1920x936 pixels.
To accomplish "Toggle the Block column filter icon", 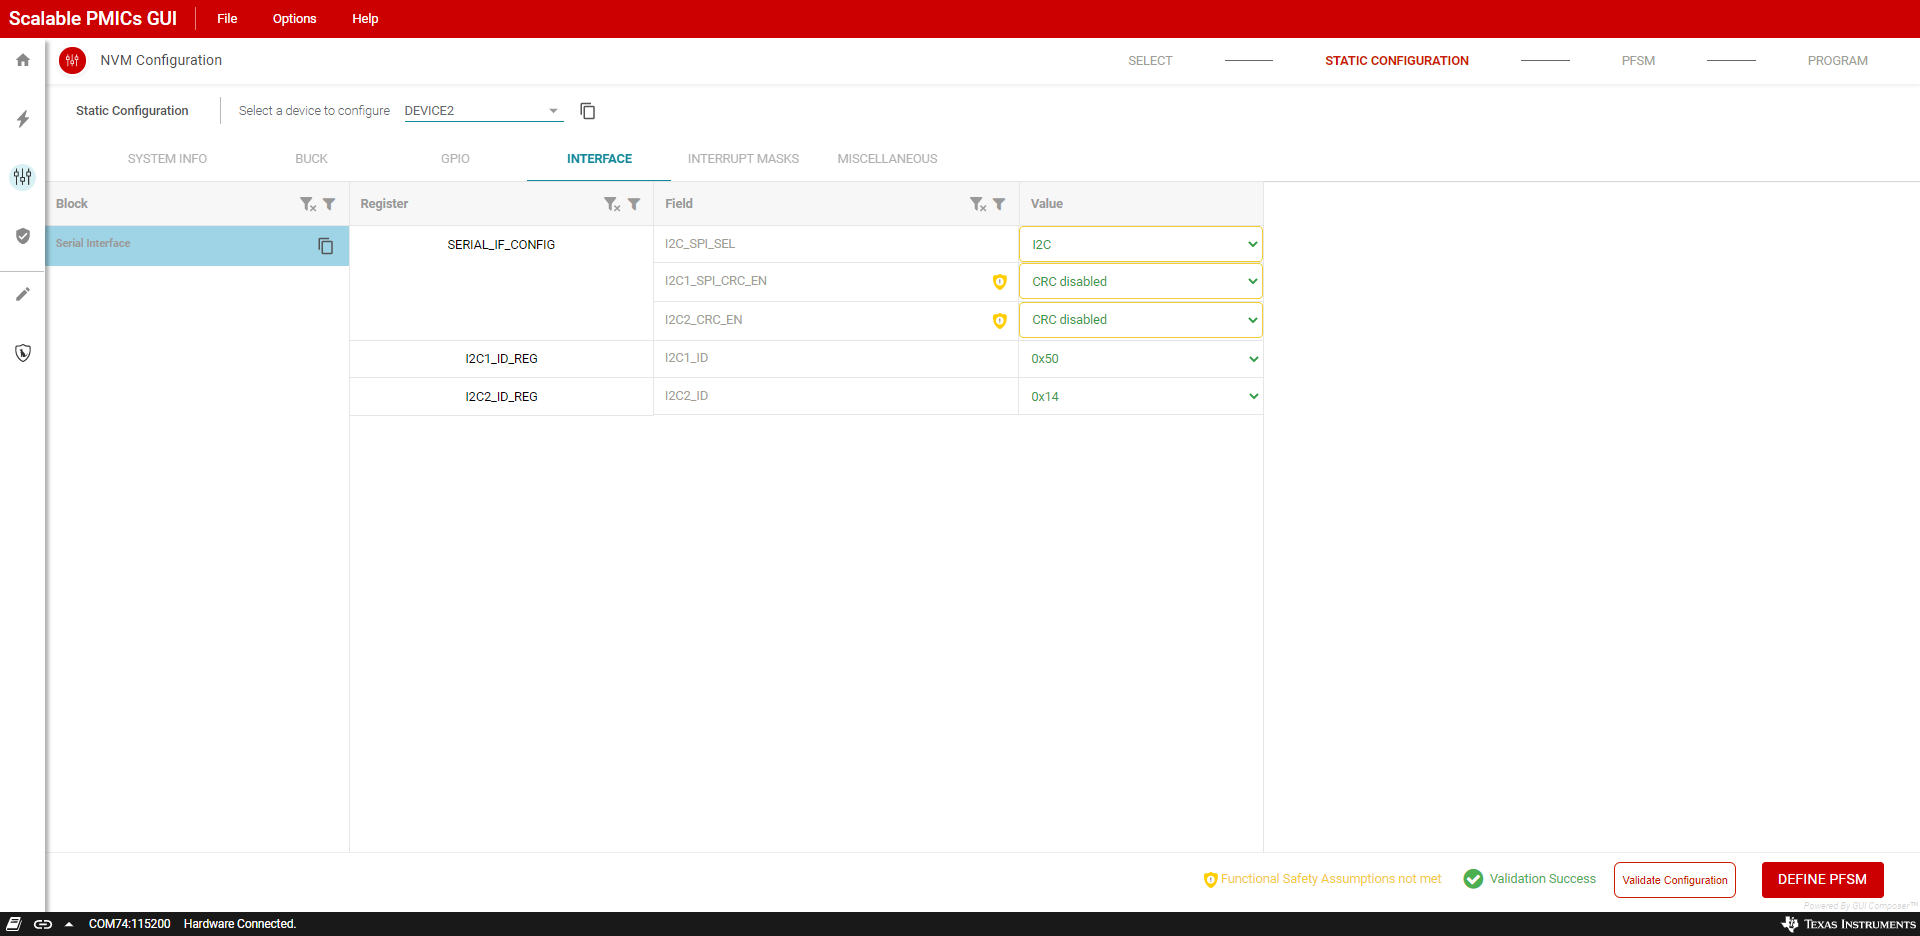I will point(329,204).
